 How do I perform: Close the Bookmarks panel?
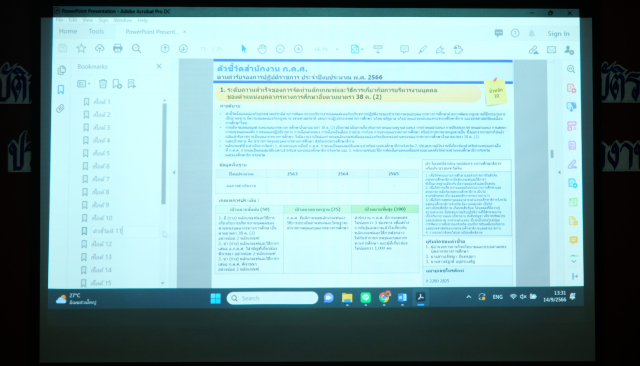[x=159, y=66]
